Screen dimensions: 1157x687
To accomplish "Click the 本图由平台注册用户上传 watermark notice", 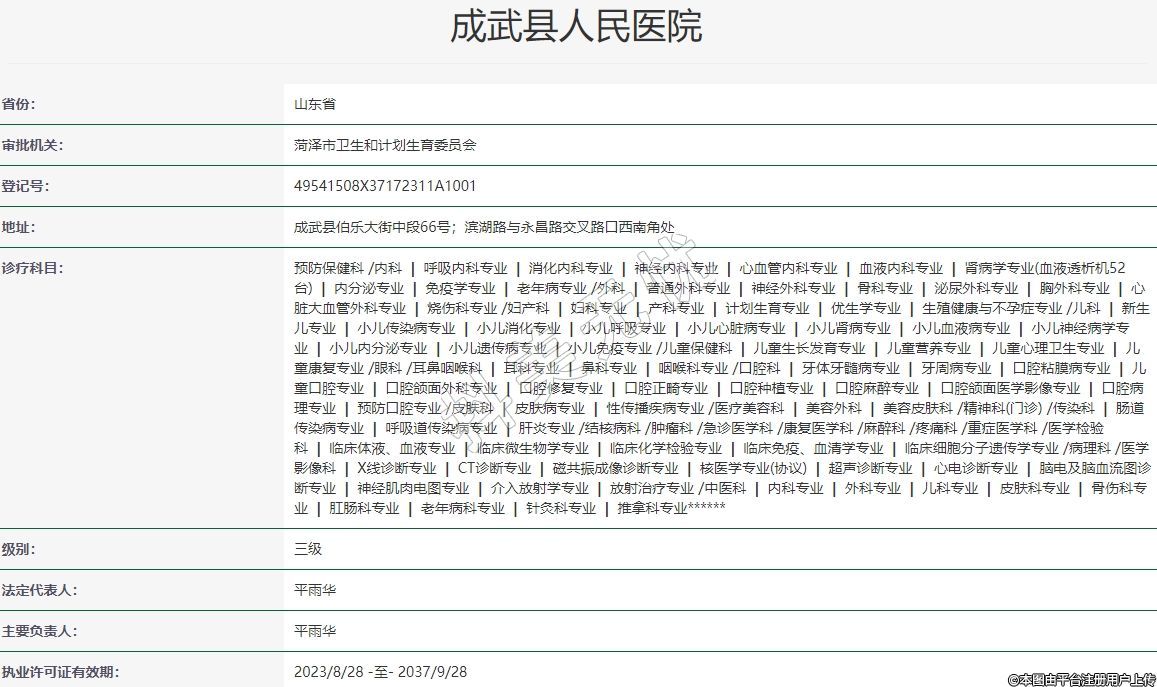I will tap(1080, 680).
